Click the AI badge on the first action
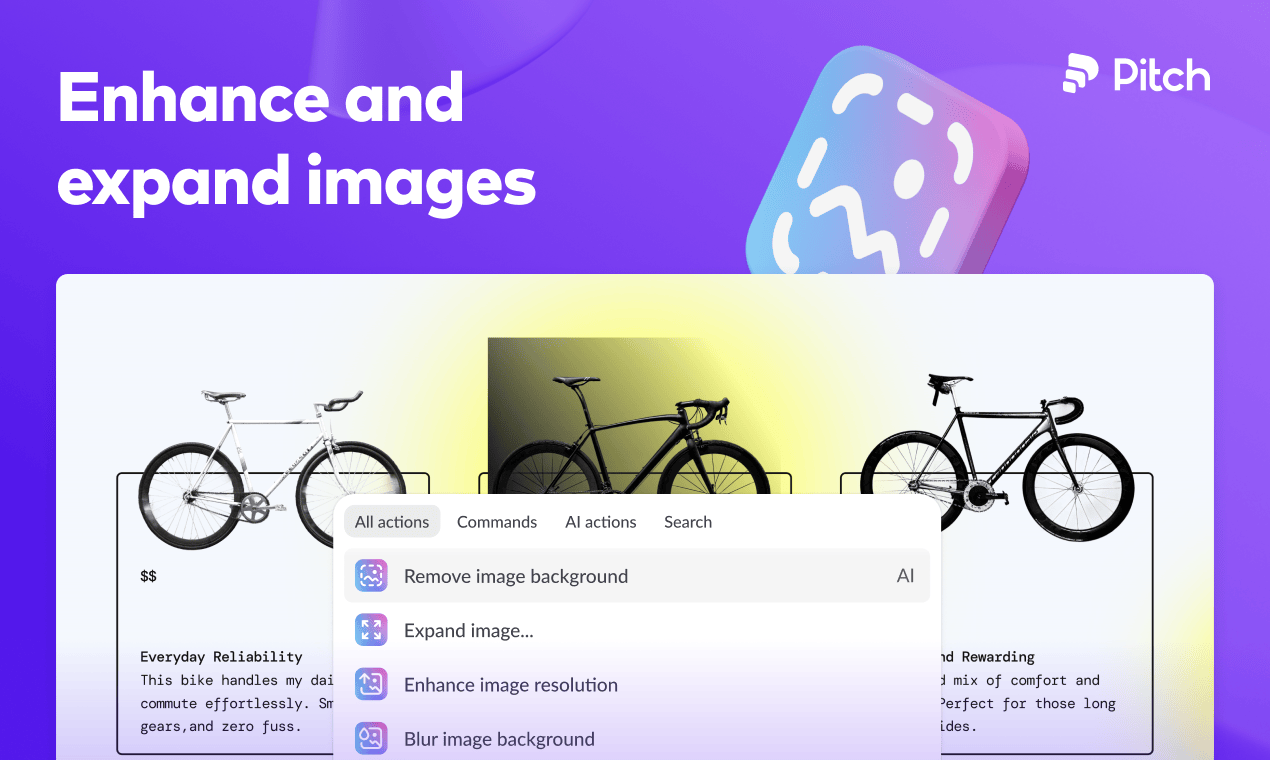 coord(905,576)
